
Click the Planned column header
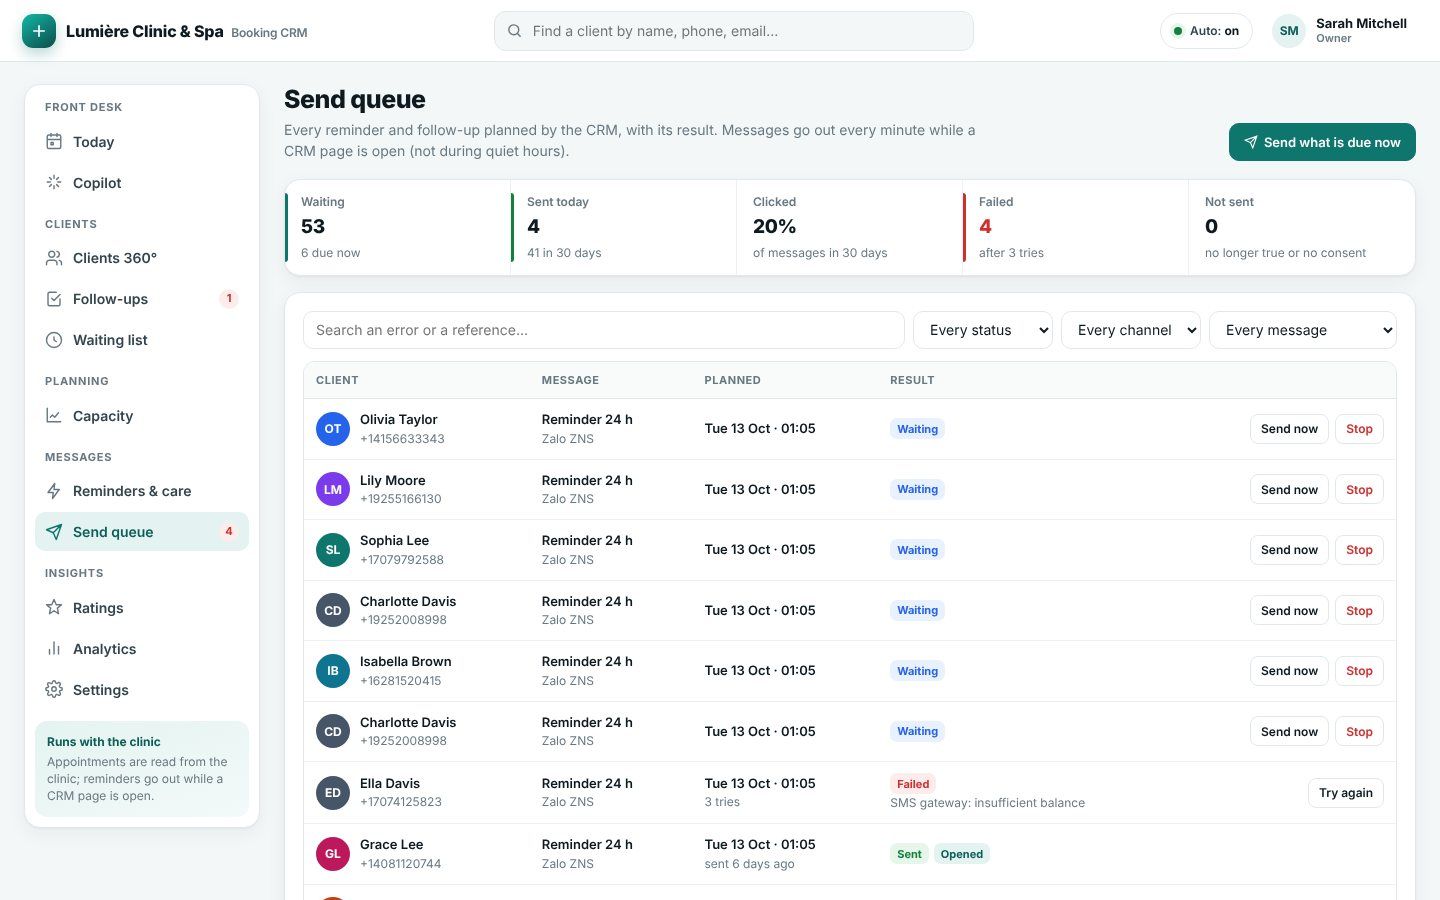(x=732, y=380)
